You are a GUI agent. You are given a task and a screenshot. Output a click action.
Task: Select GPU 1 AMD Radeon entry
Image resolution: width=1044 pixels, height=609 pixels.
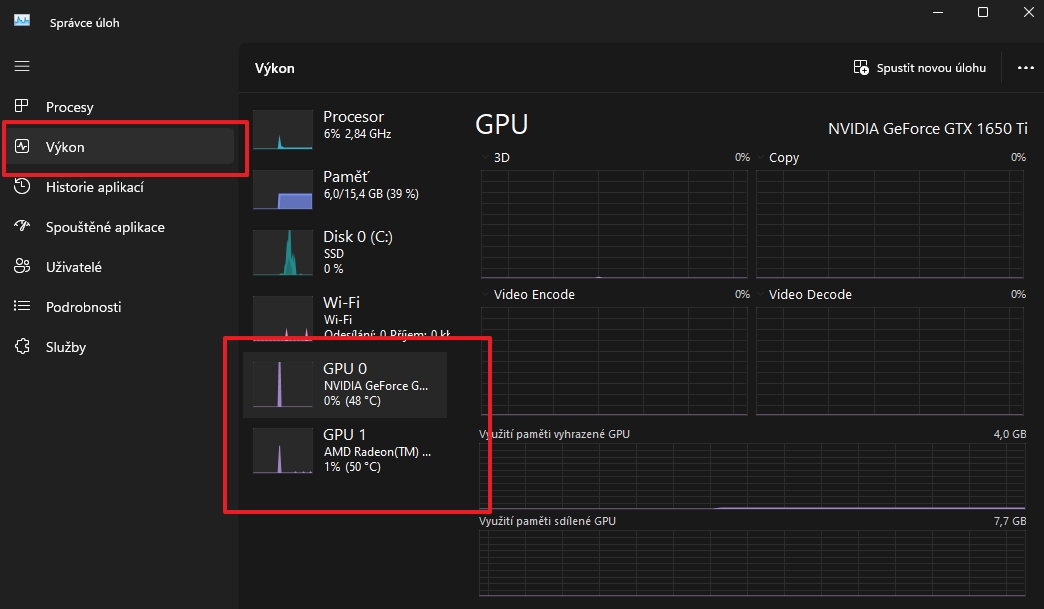(x=345, y=450)
